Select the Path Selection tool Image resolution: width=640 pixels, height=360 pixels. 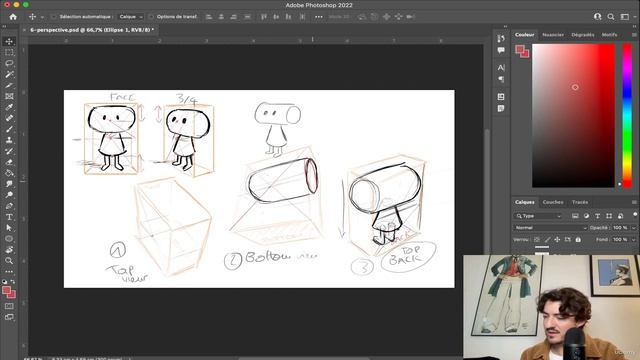[x=9, y=228]
